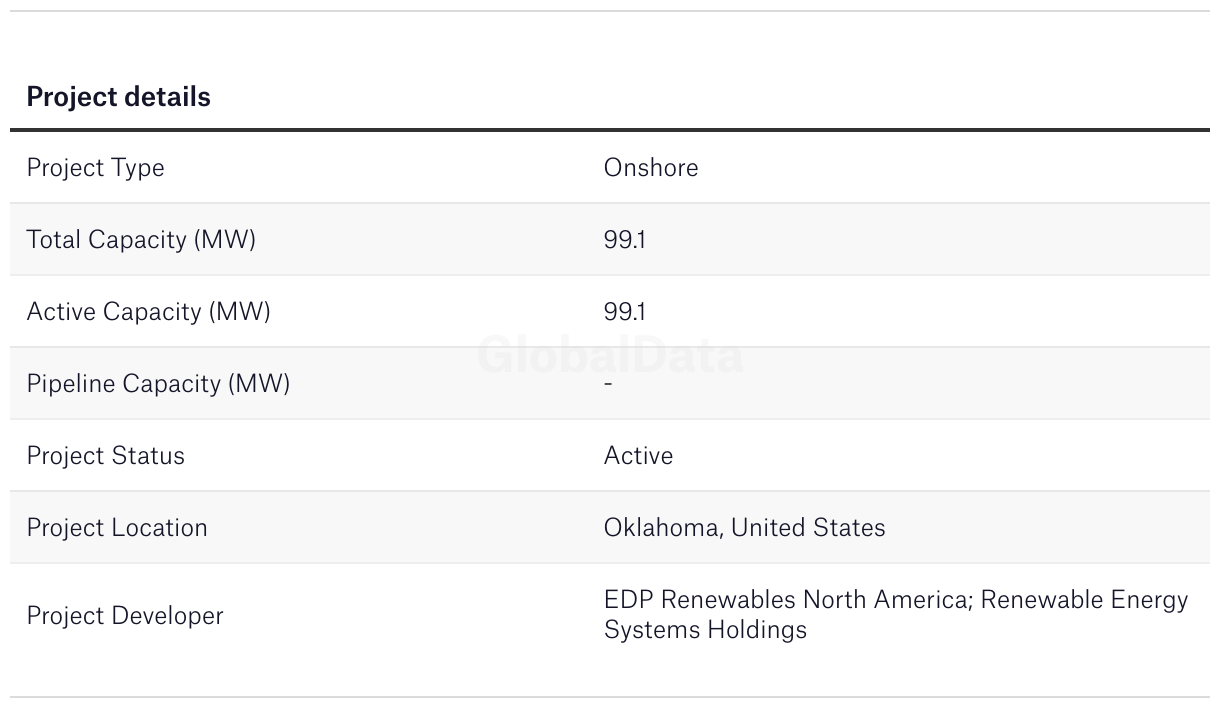Click the Project details heading

tap(118, 97)
